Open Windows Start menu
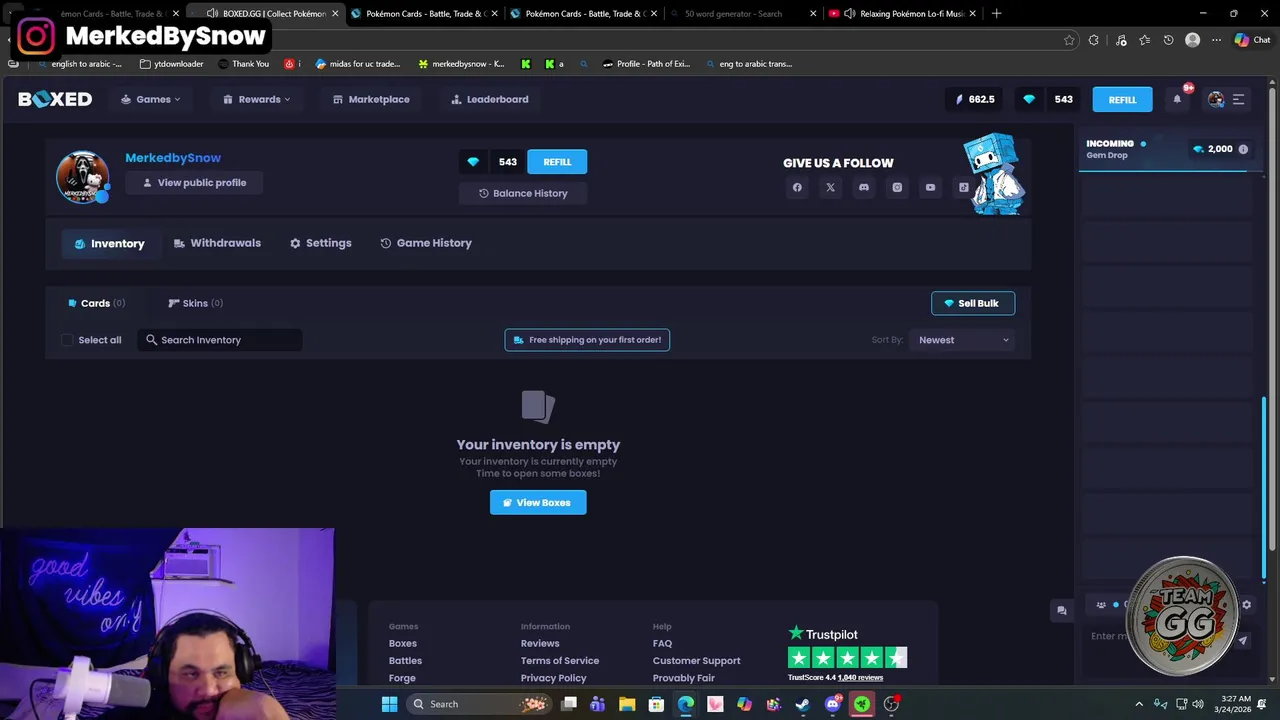This screenshot has height=720, width=1280. point(389,704)
